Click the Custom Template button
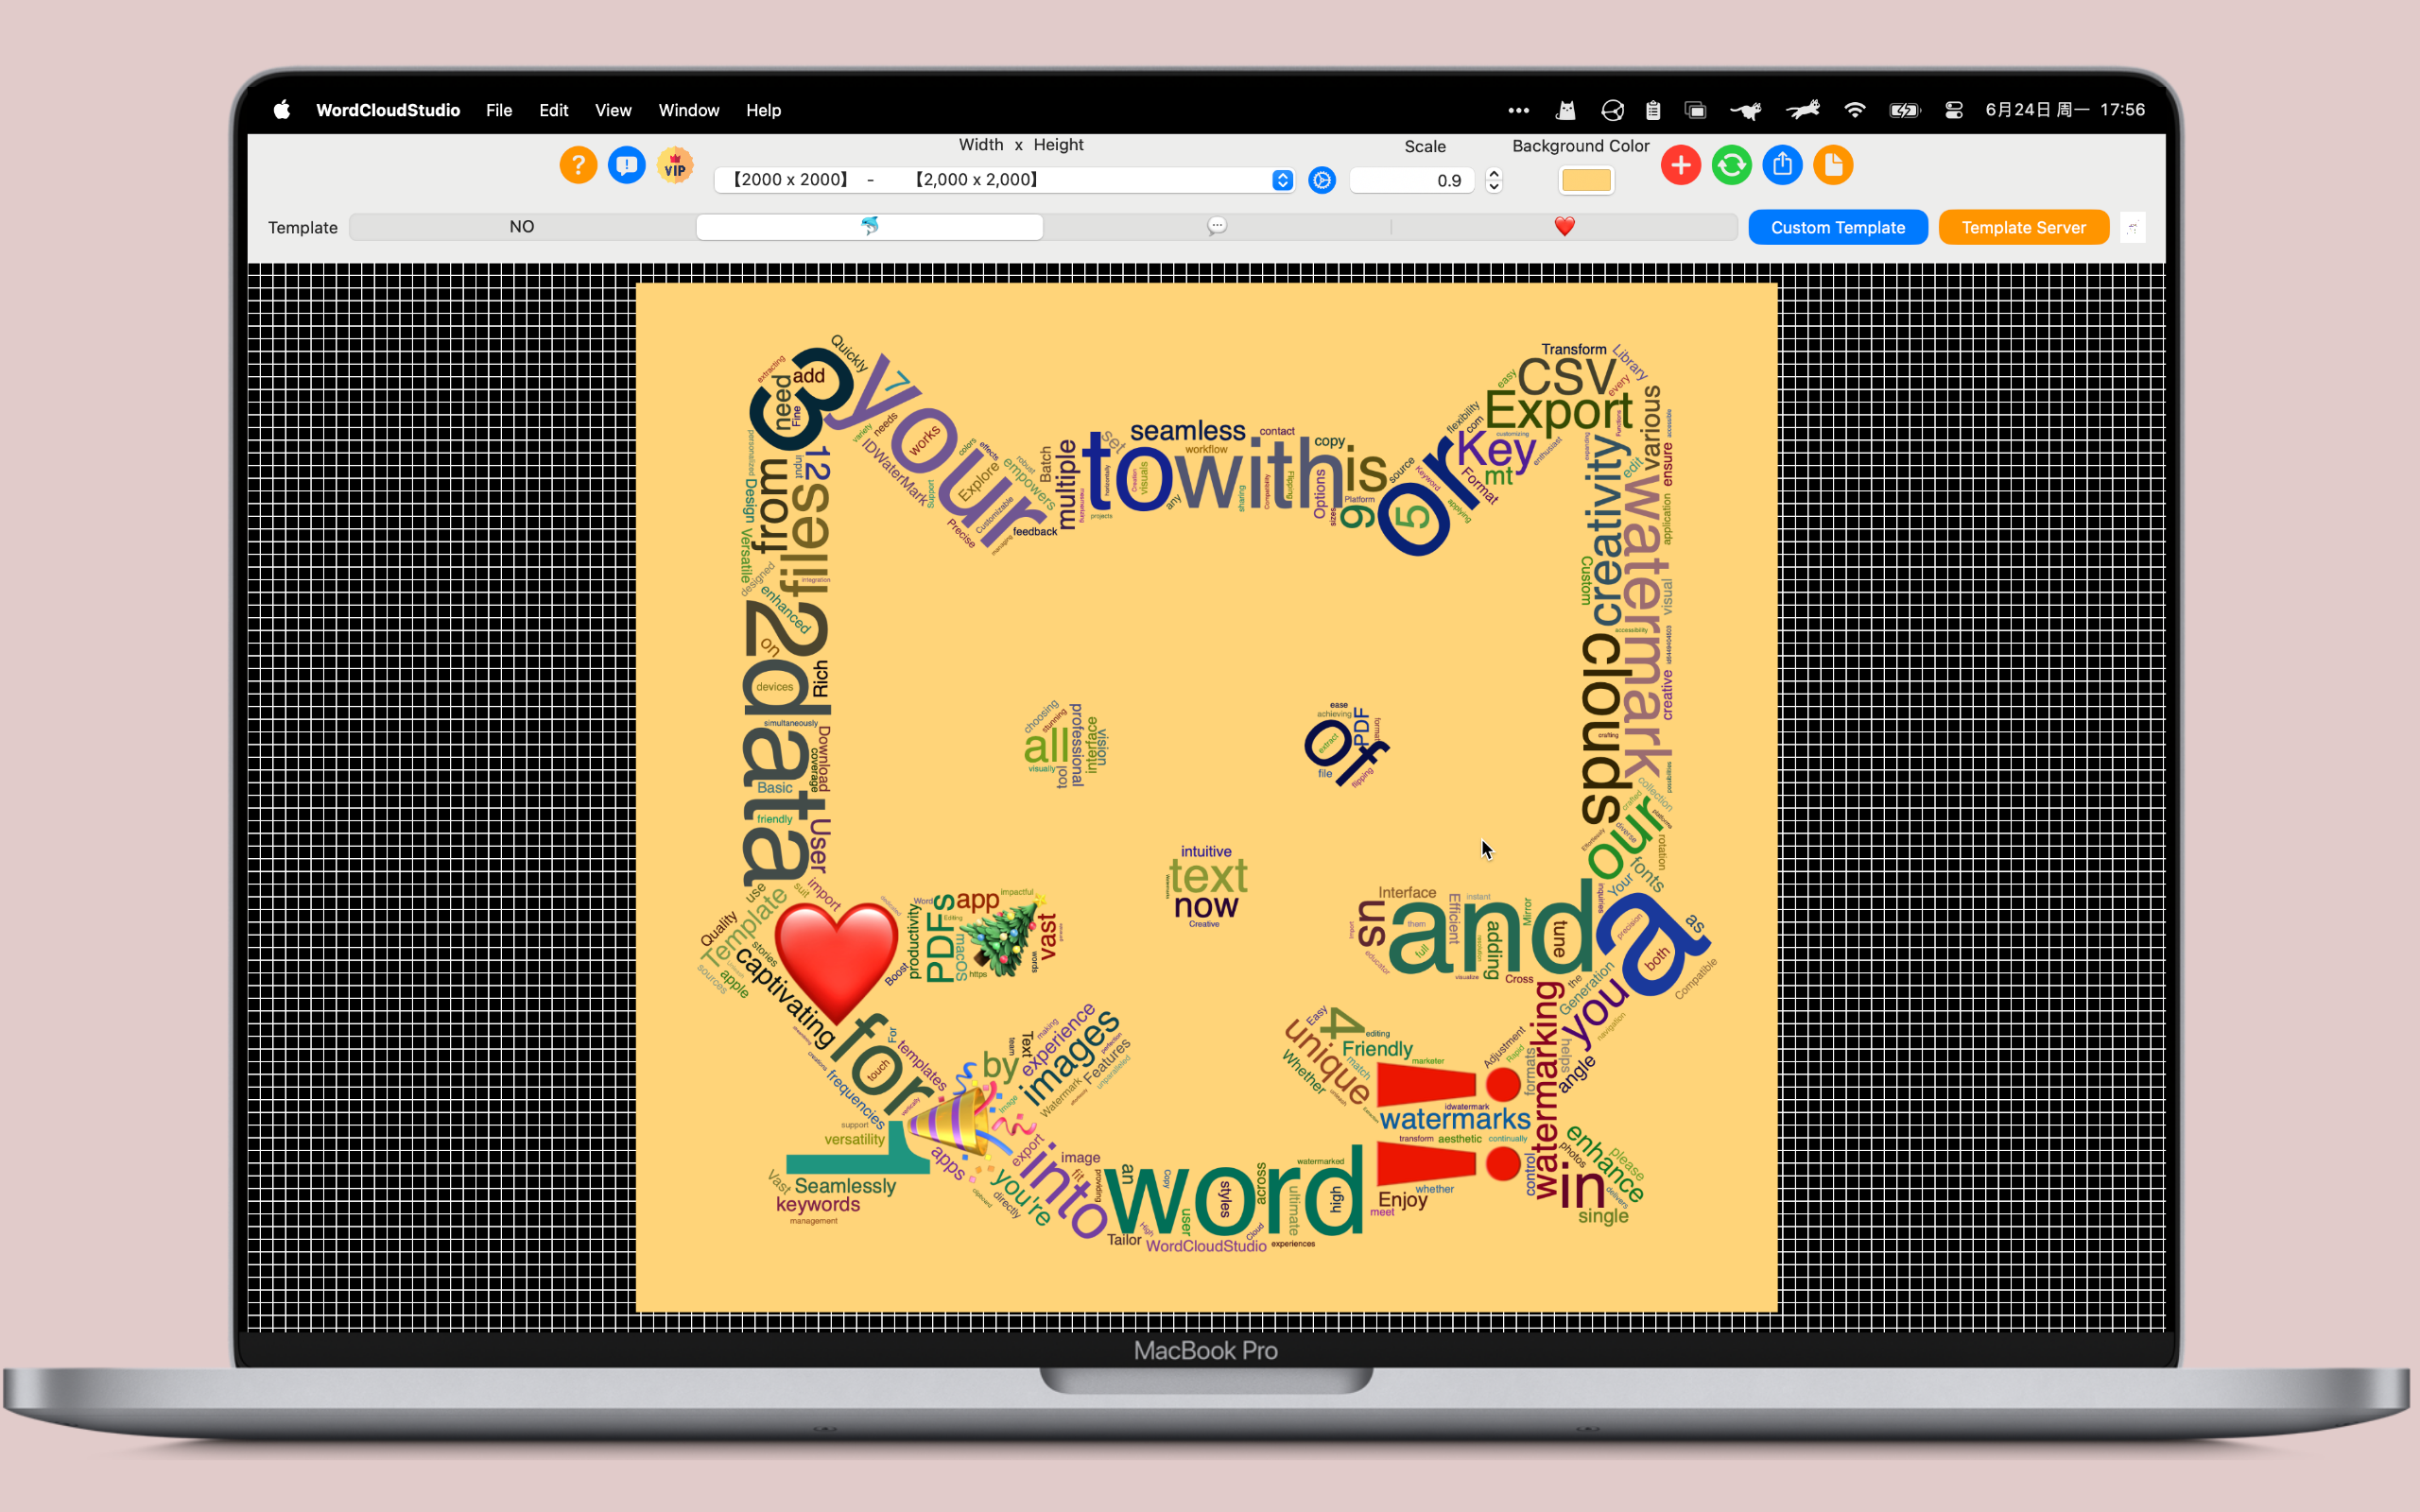The image size is (2420, 1512). coord(1838,227)
